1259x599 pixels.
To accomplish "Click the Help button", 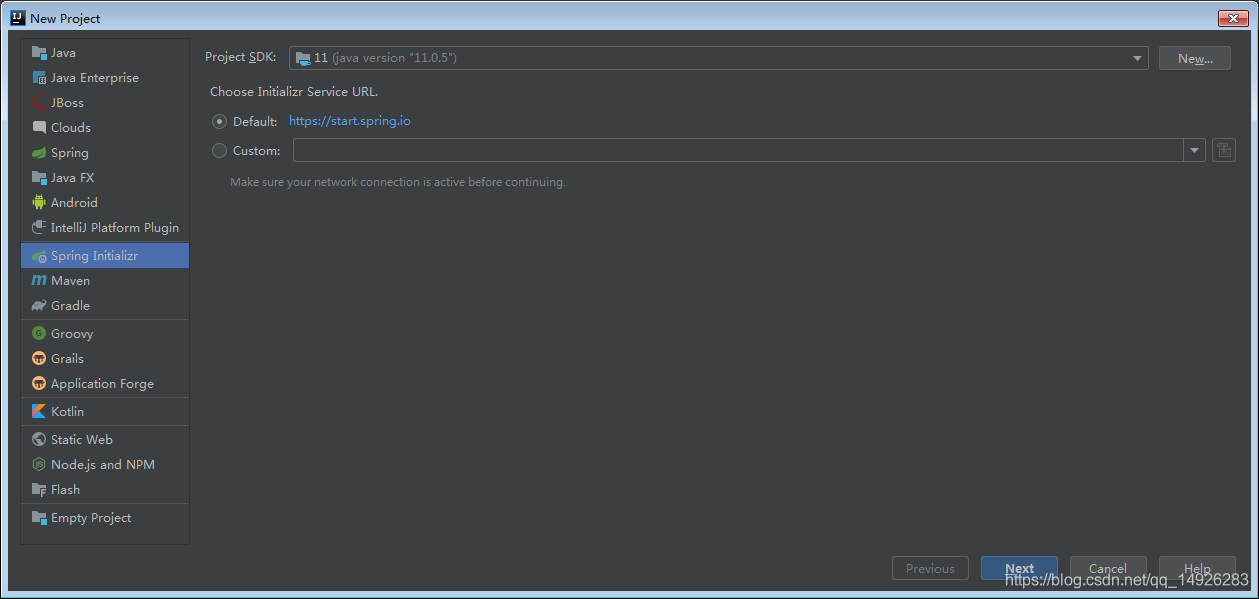I will tap(1197, 568).
